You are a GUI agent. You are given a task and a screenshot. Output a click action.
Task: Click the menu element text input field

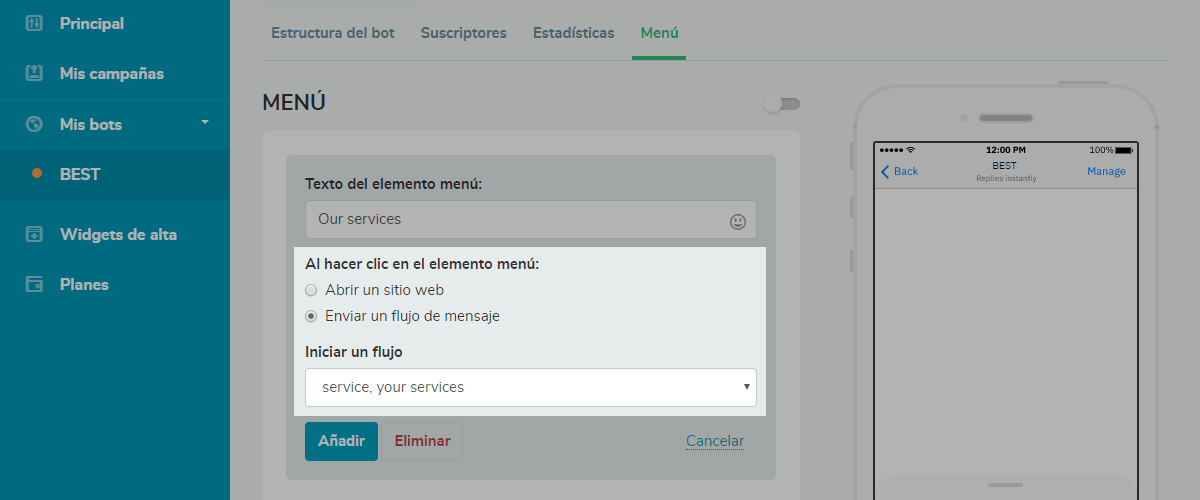click(x=515, y=219)
